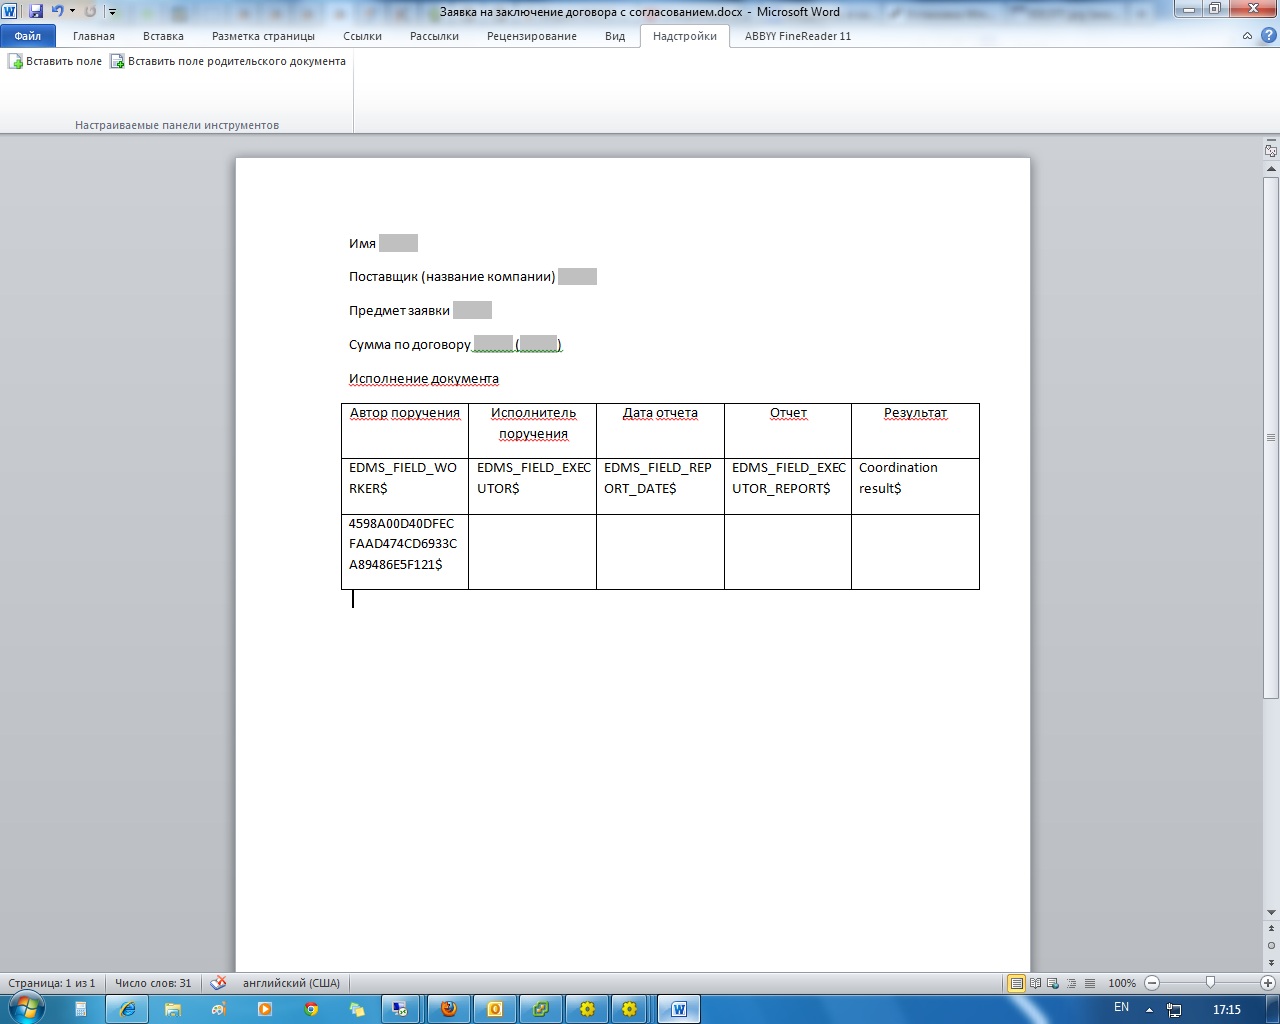The width and height of the screenshot is (1280, 1024).
Task: Click the zoom out minus button
Action: [1152, 983]
